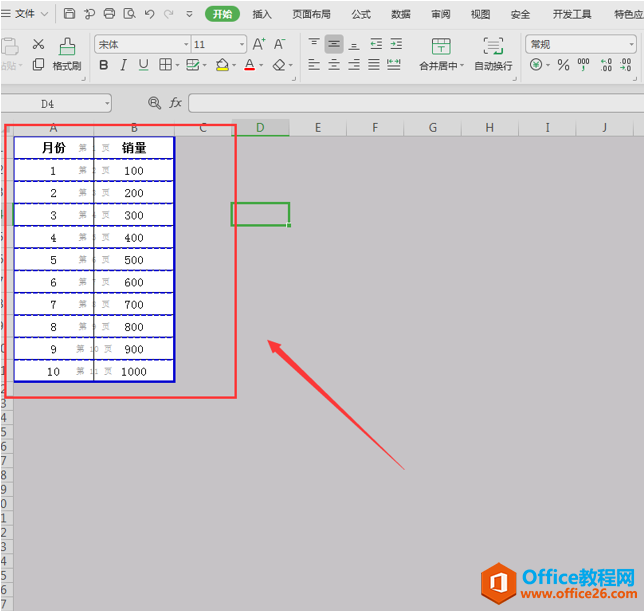Open the 文件 menu
The height and width of the screenshot is (611, 644).
click(25, 14)
